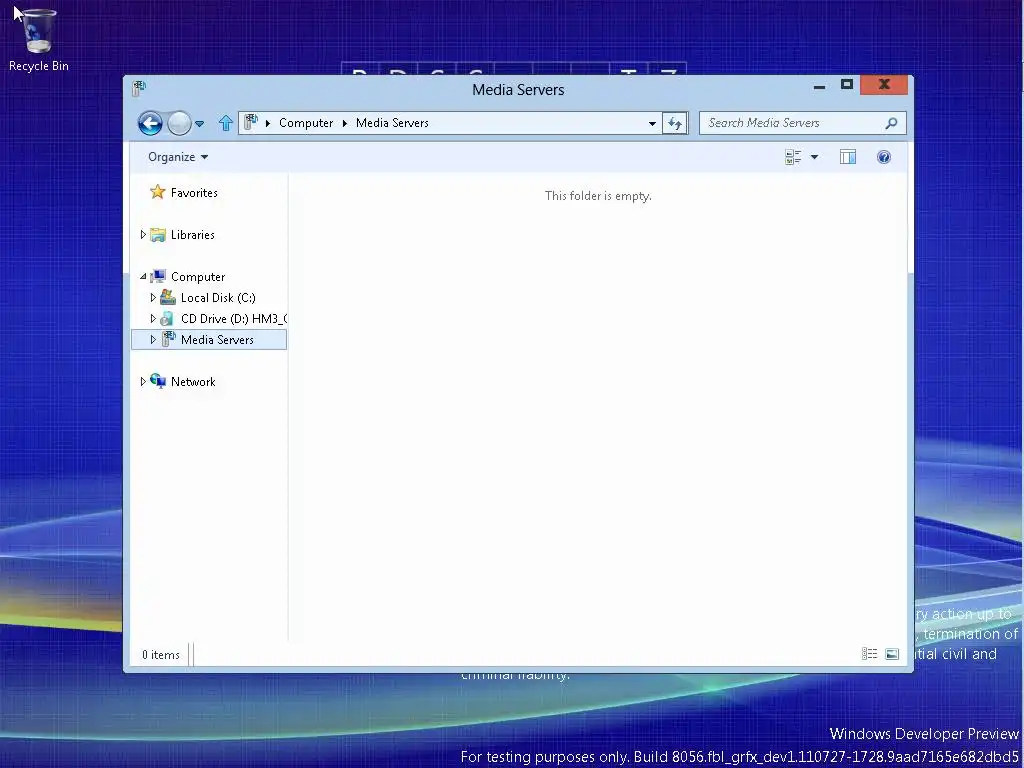Click the CD Drive disc icon
The width and height of the screenshot is (1024, 768).
coord(168,319)
